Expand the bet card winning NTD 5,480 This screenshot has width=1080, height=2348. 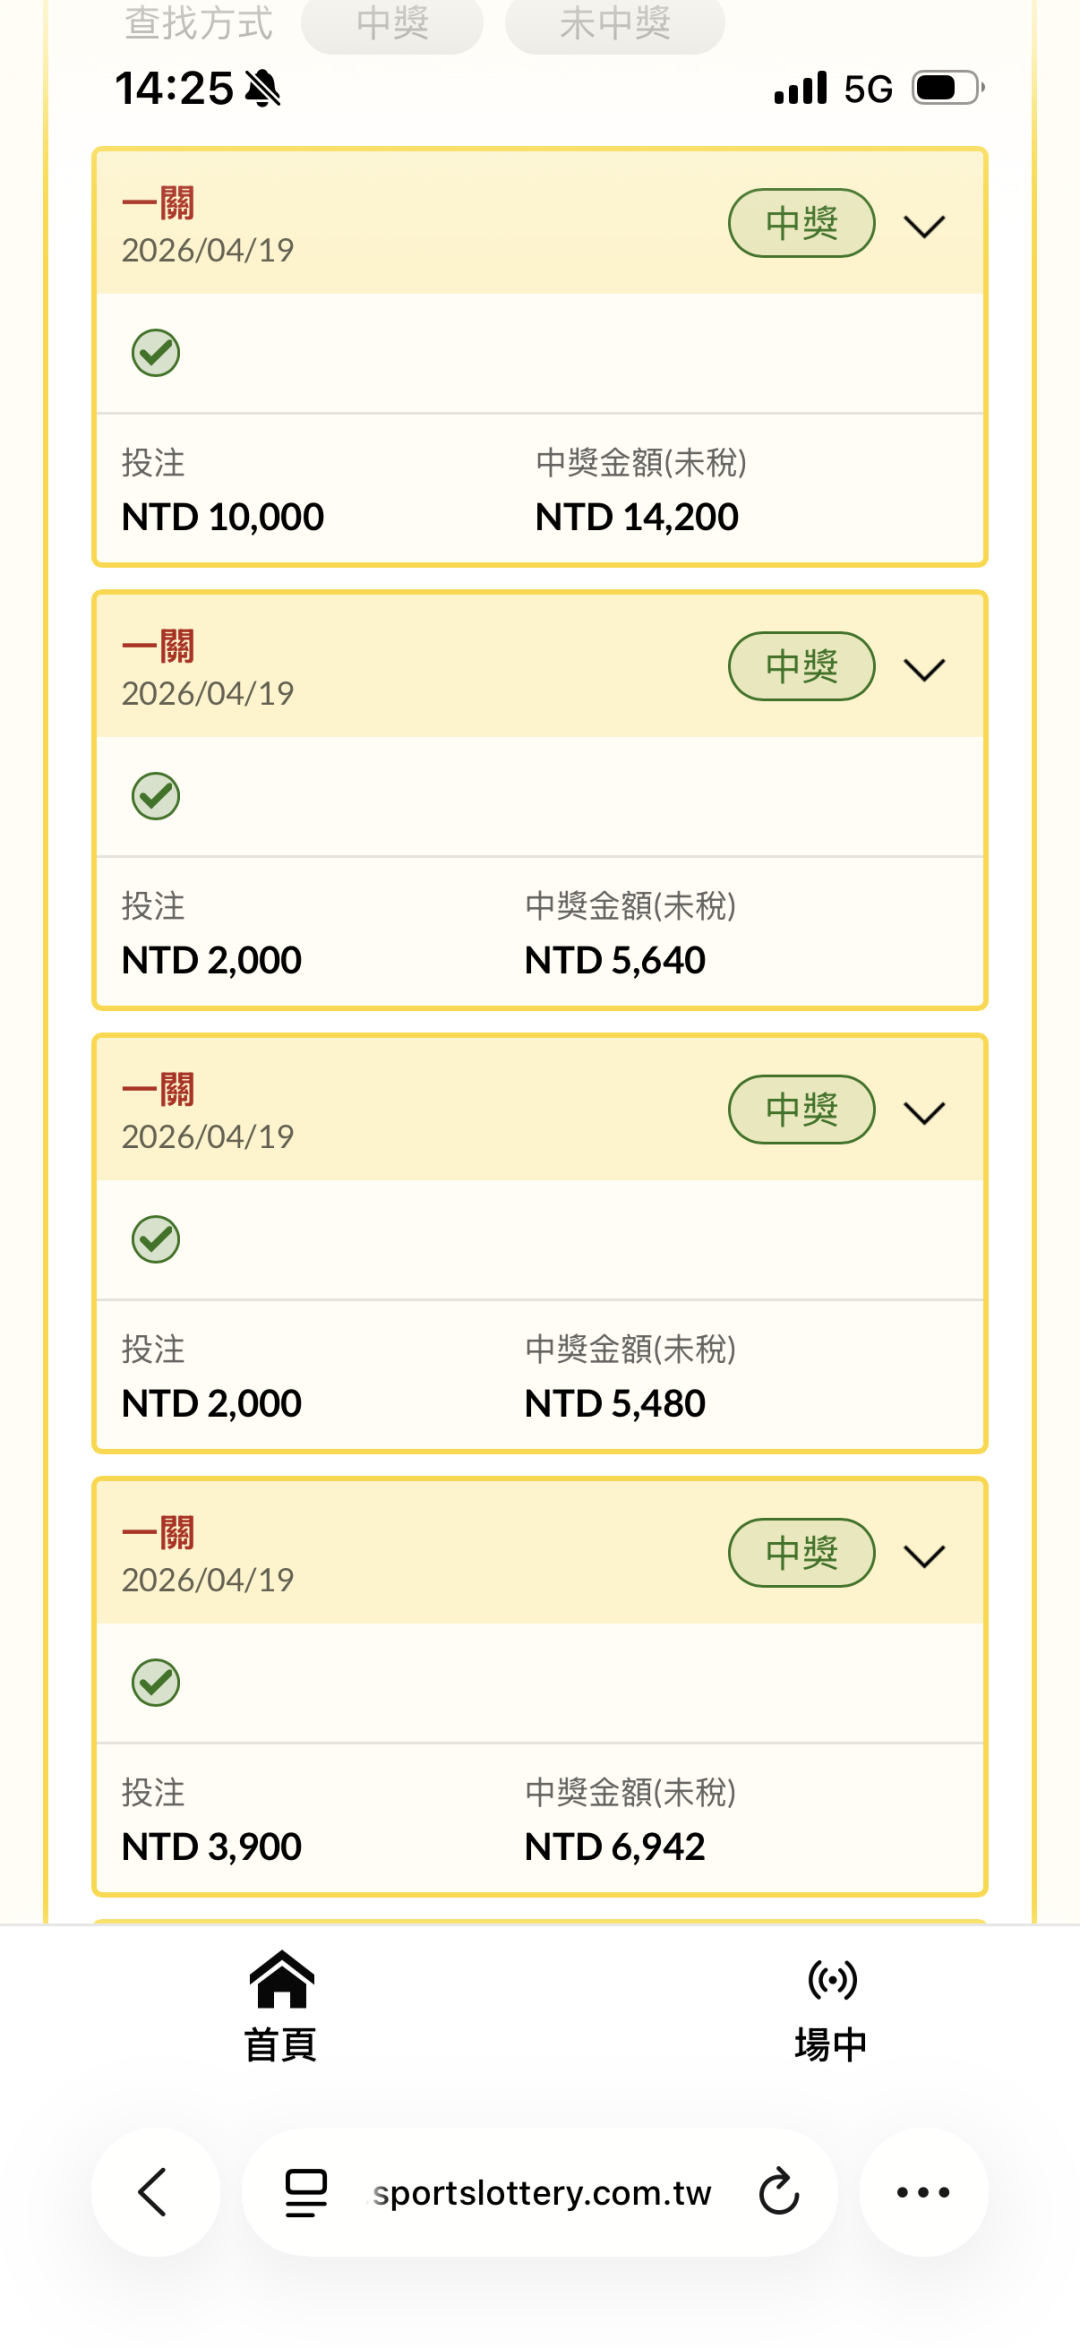(x=924, y=1112)
